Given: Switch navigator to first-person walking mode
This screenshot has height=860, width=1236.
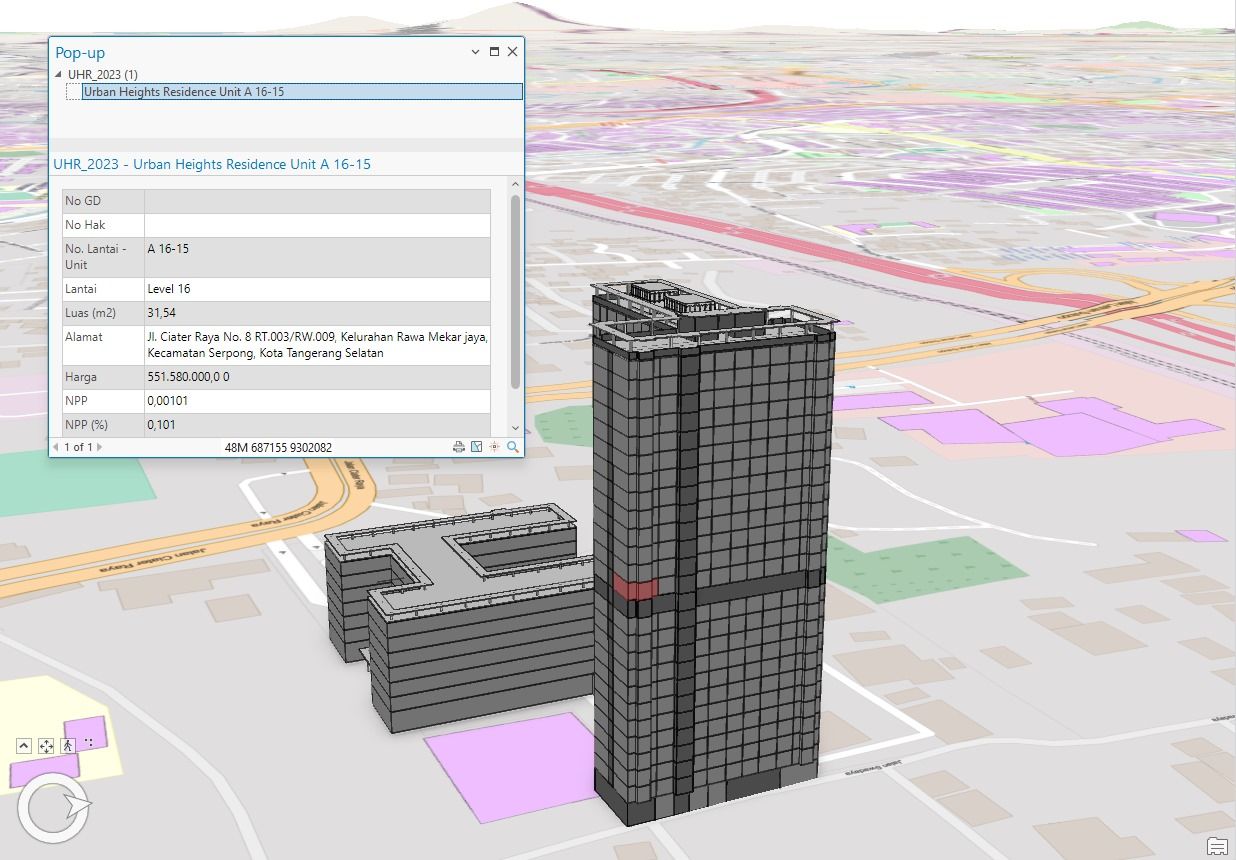Looking at the screenshot, I should click(68, 746).
